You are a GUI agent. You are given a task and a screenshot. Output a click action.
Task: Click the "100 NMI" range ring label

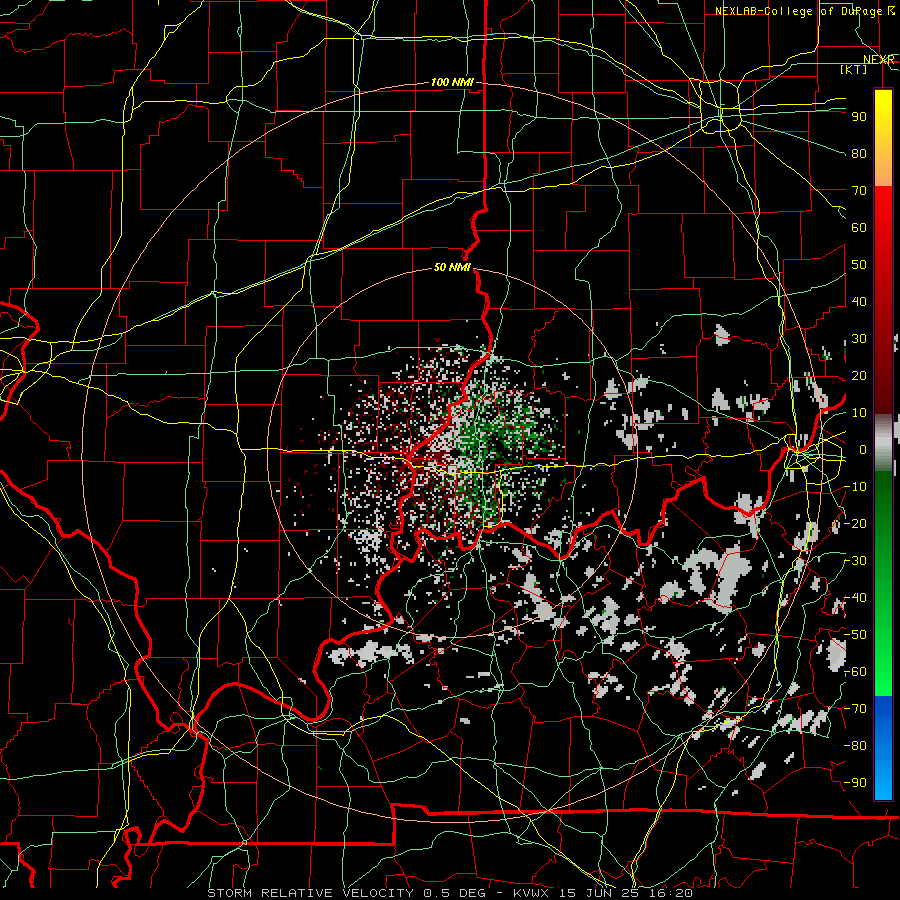tap(452, 83)
